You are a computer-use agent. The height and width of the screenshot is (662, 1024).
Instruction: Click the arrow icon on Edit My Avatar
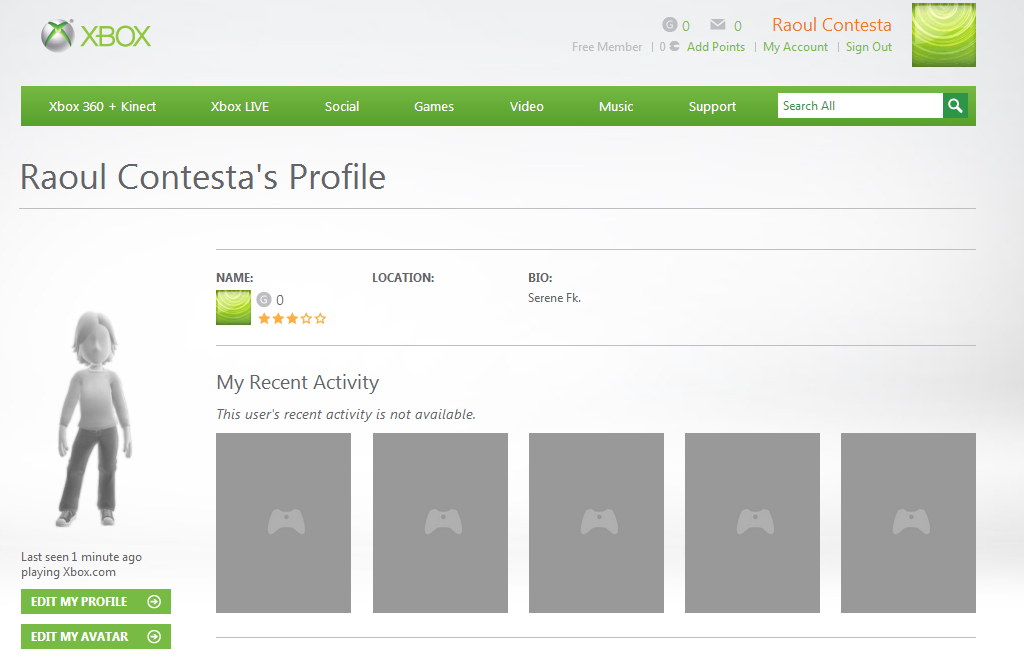[154, 637]
